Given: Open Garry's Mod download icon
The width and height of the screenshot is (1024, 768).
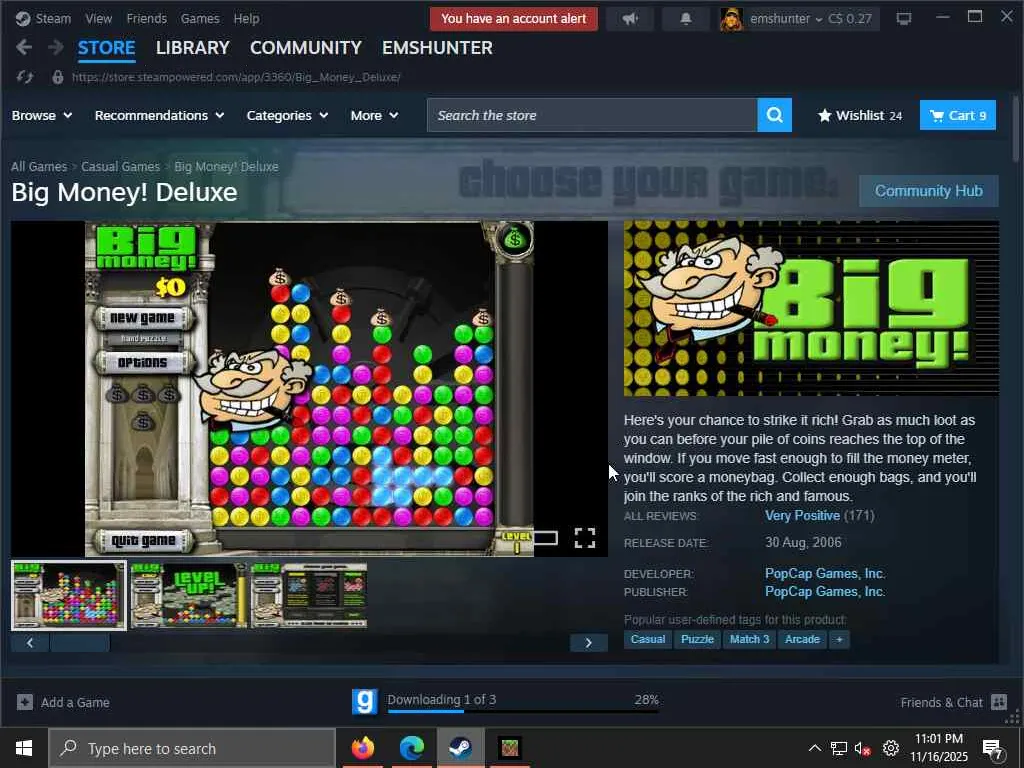Looking at the screenshot, I should tap(365, 702).
